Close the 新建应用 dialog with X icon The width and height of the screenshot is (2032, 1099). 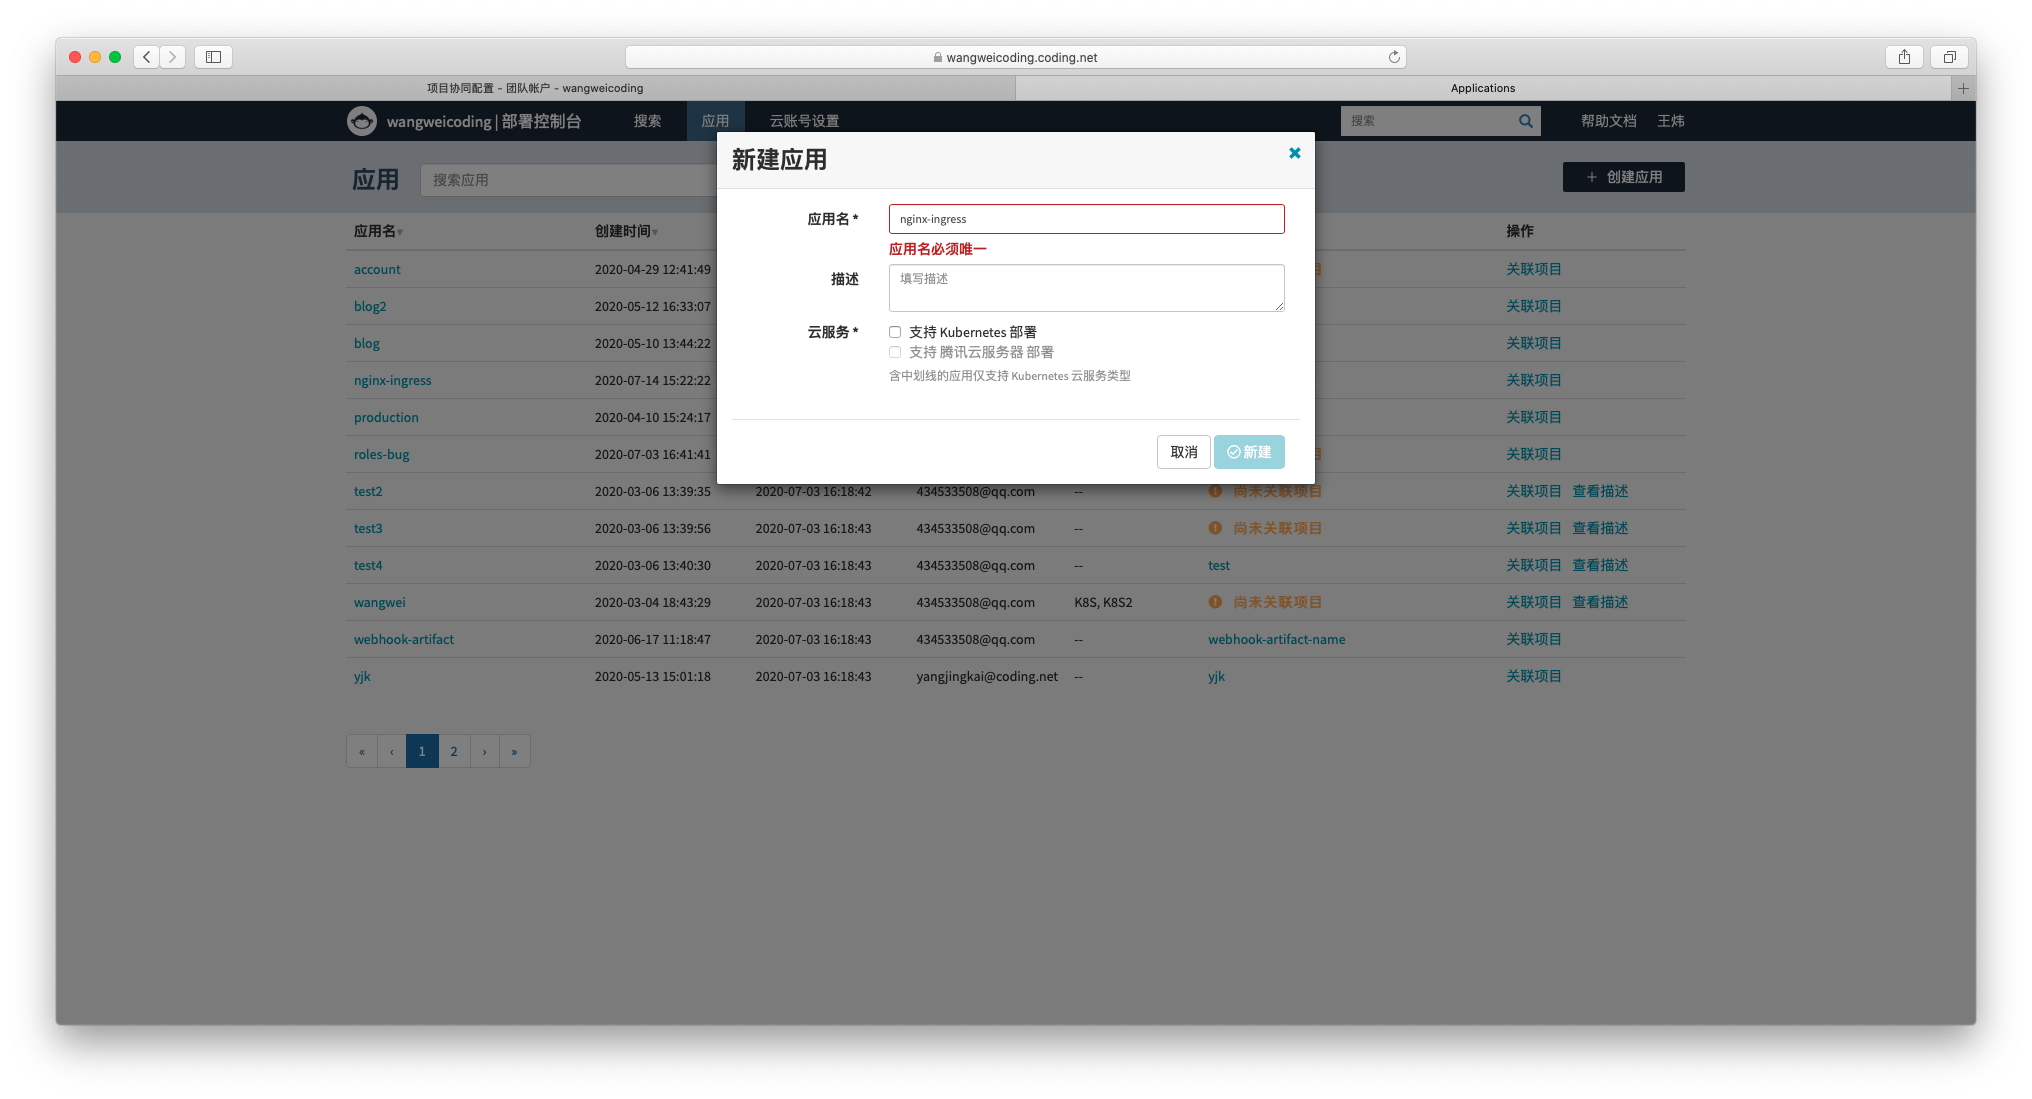tap(1294, 153)
